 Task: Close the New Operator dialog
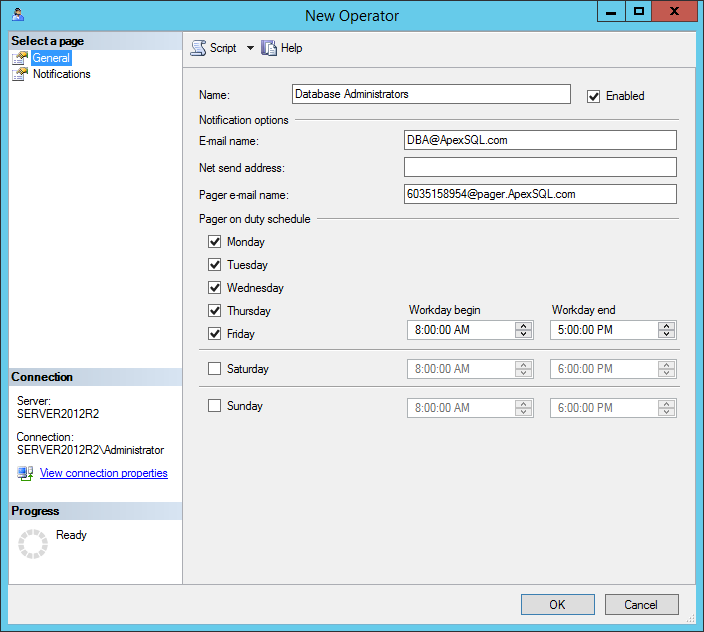point(674,12)
